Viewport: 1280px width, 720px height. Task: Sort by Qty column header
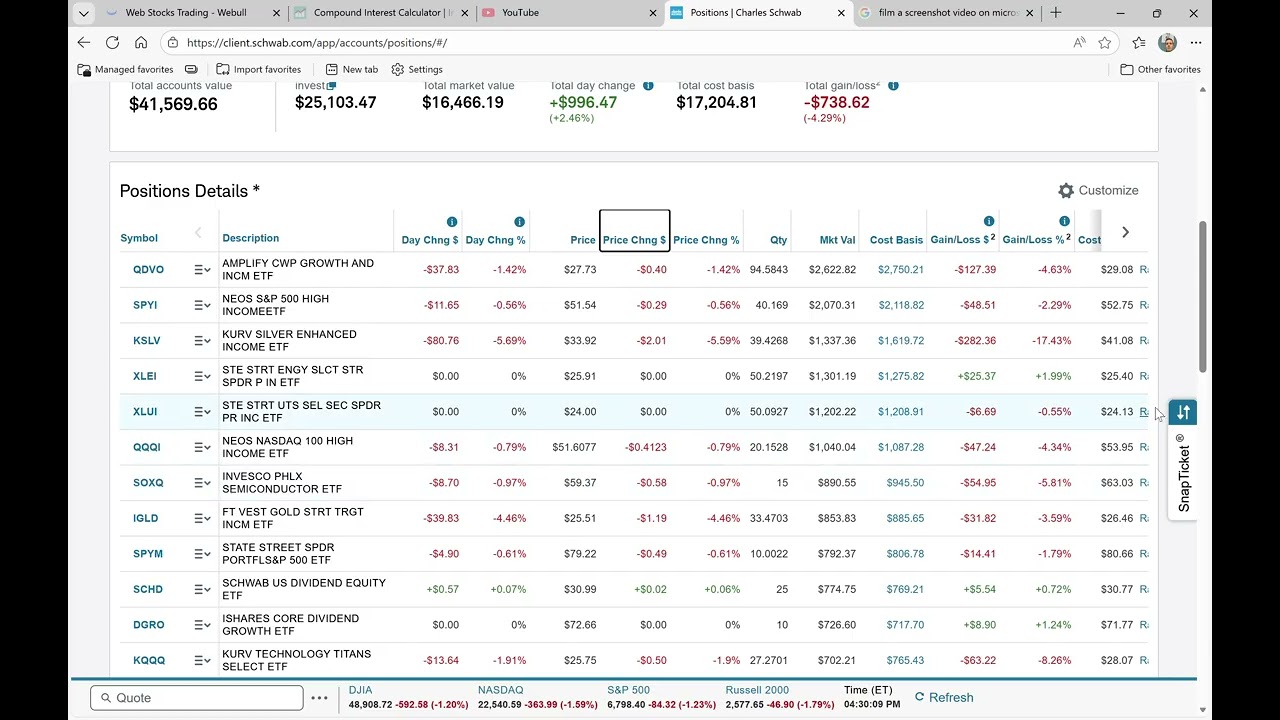[779, 240]
